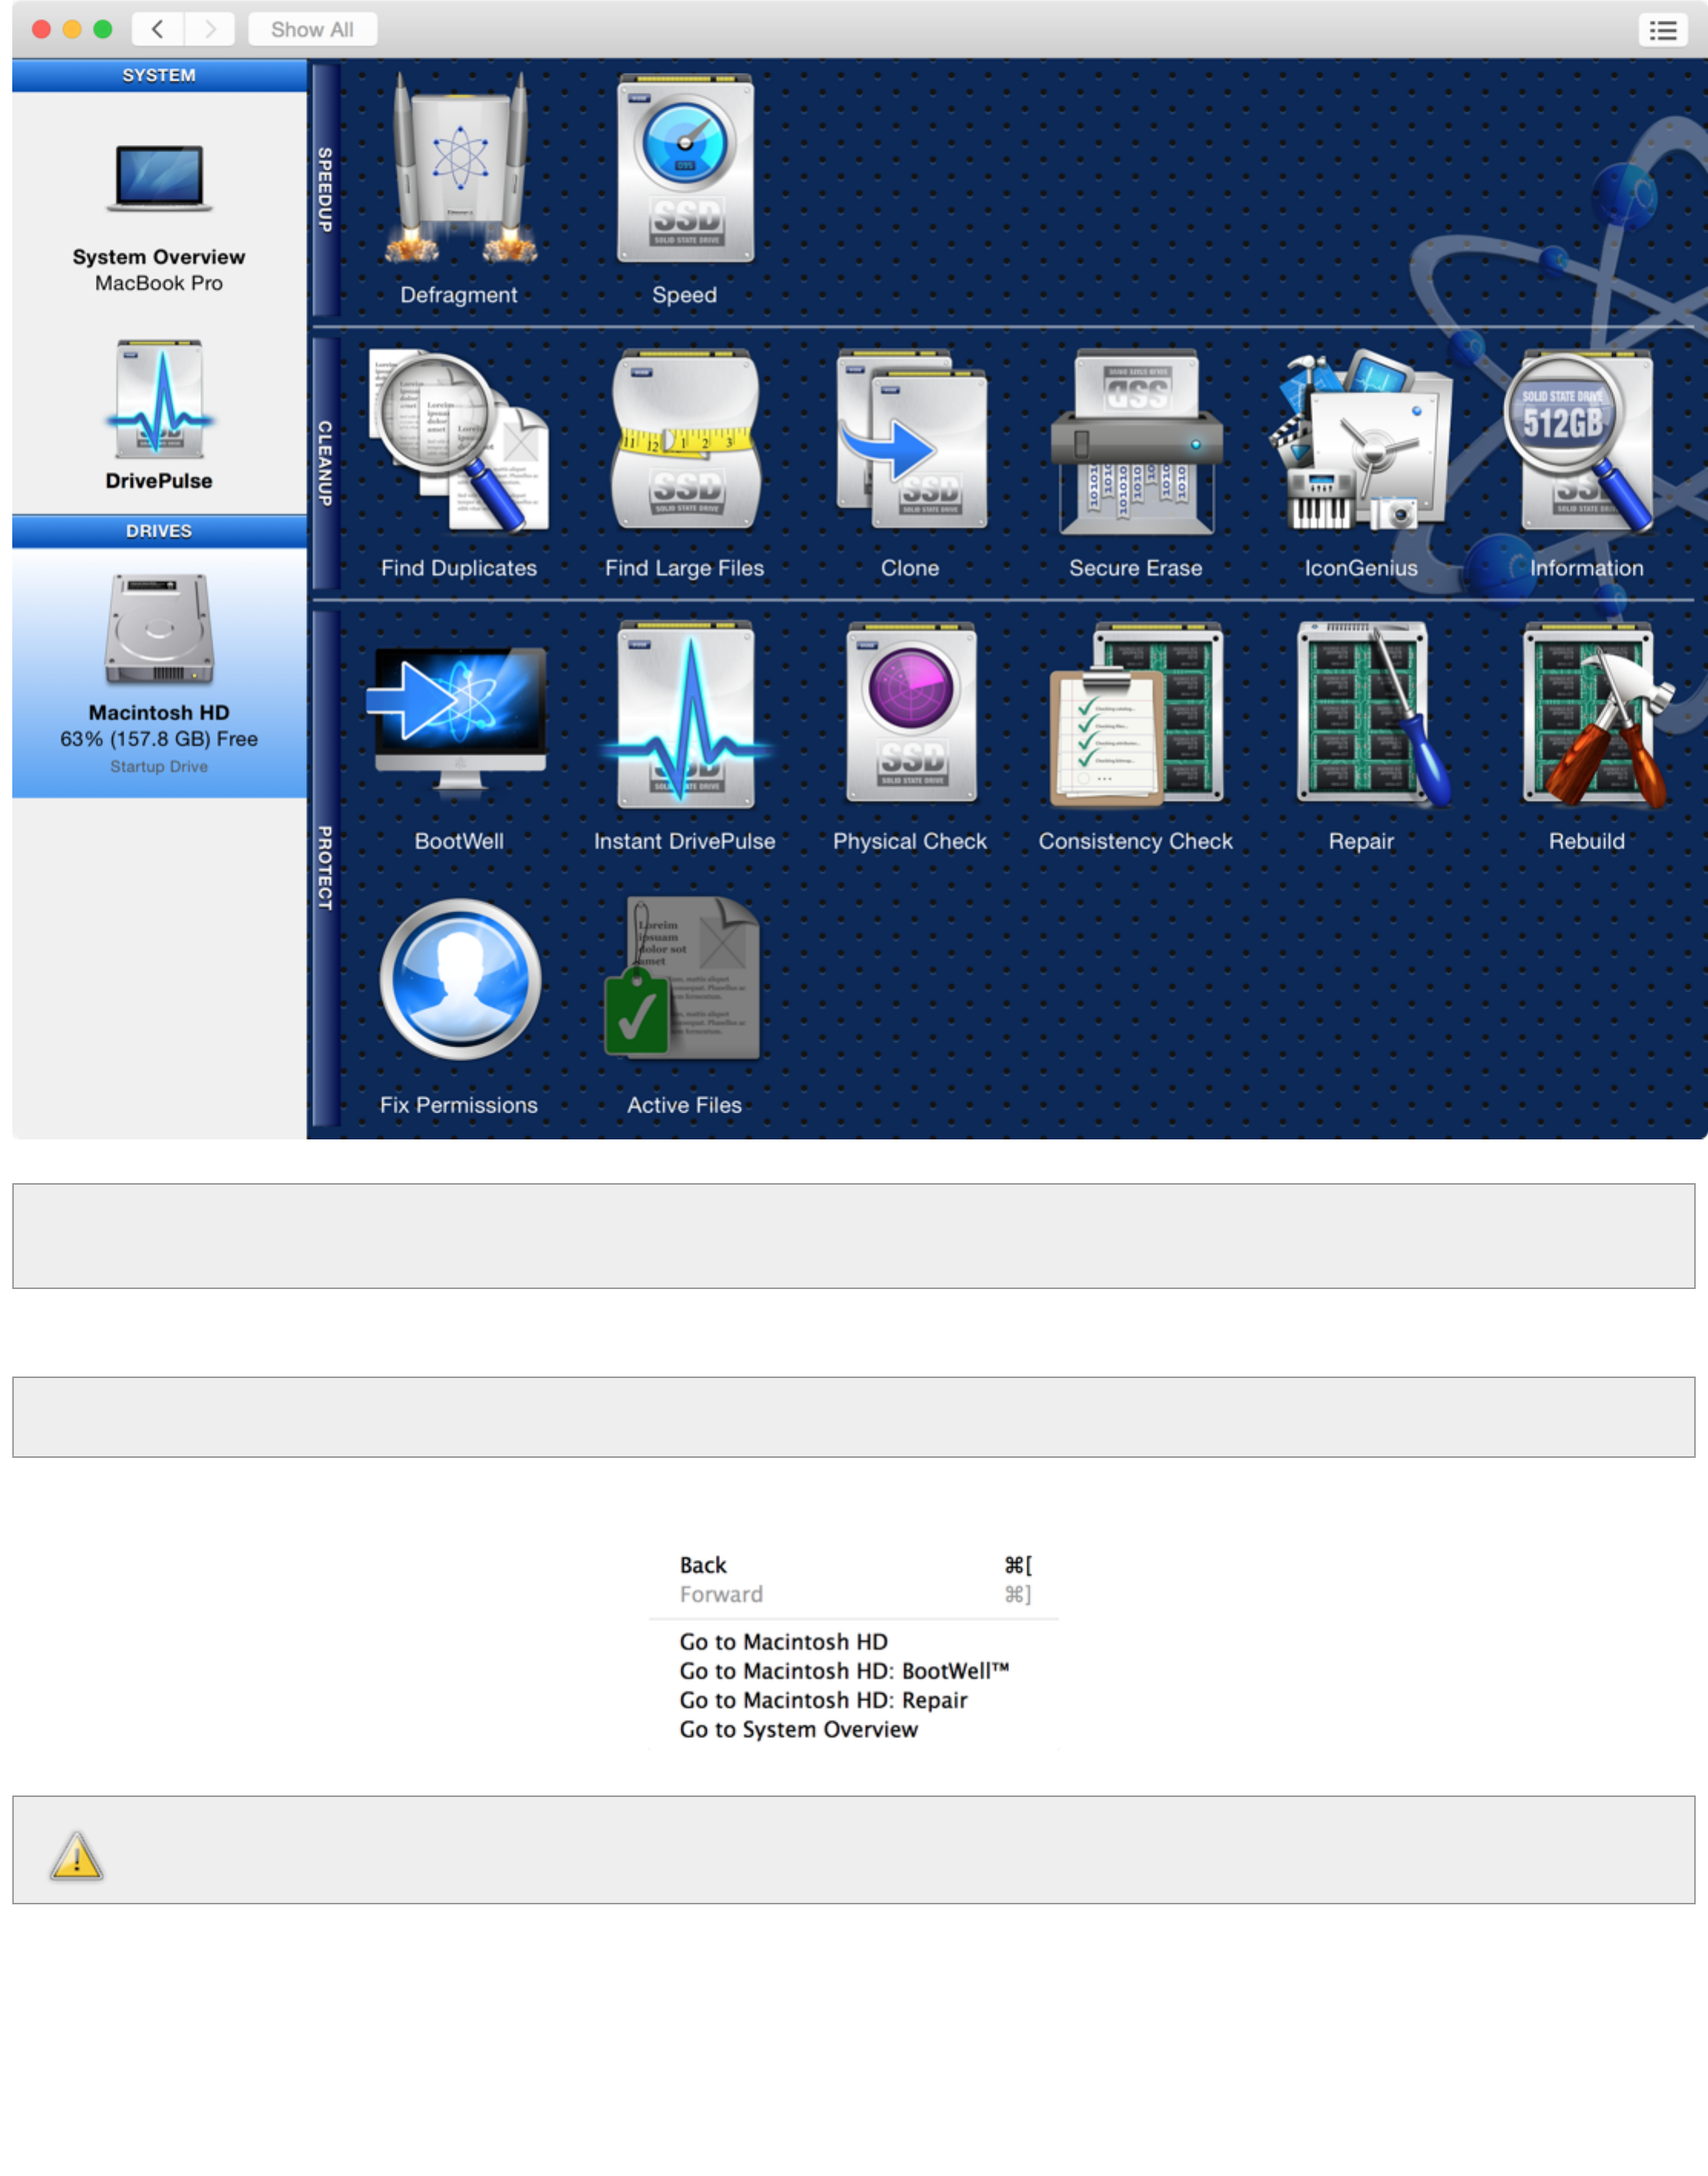Click the Show All button

click(312, 29)
